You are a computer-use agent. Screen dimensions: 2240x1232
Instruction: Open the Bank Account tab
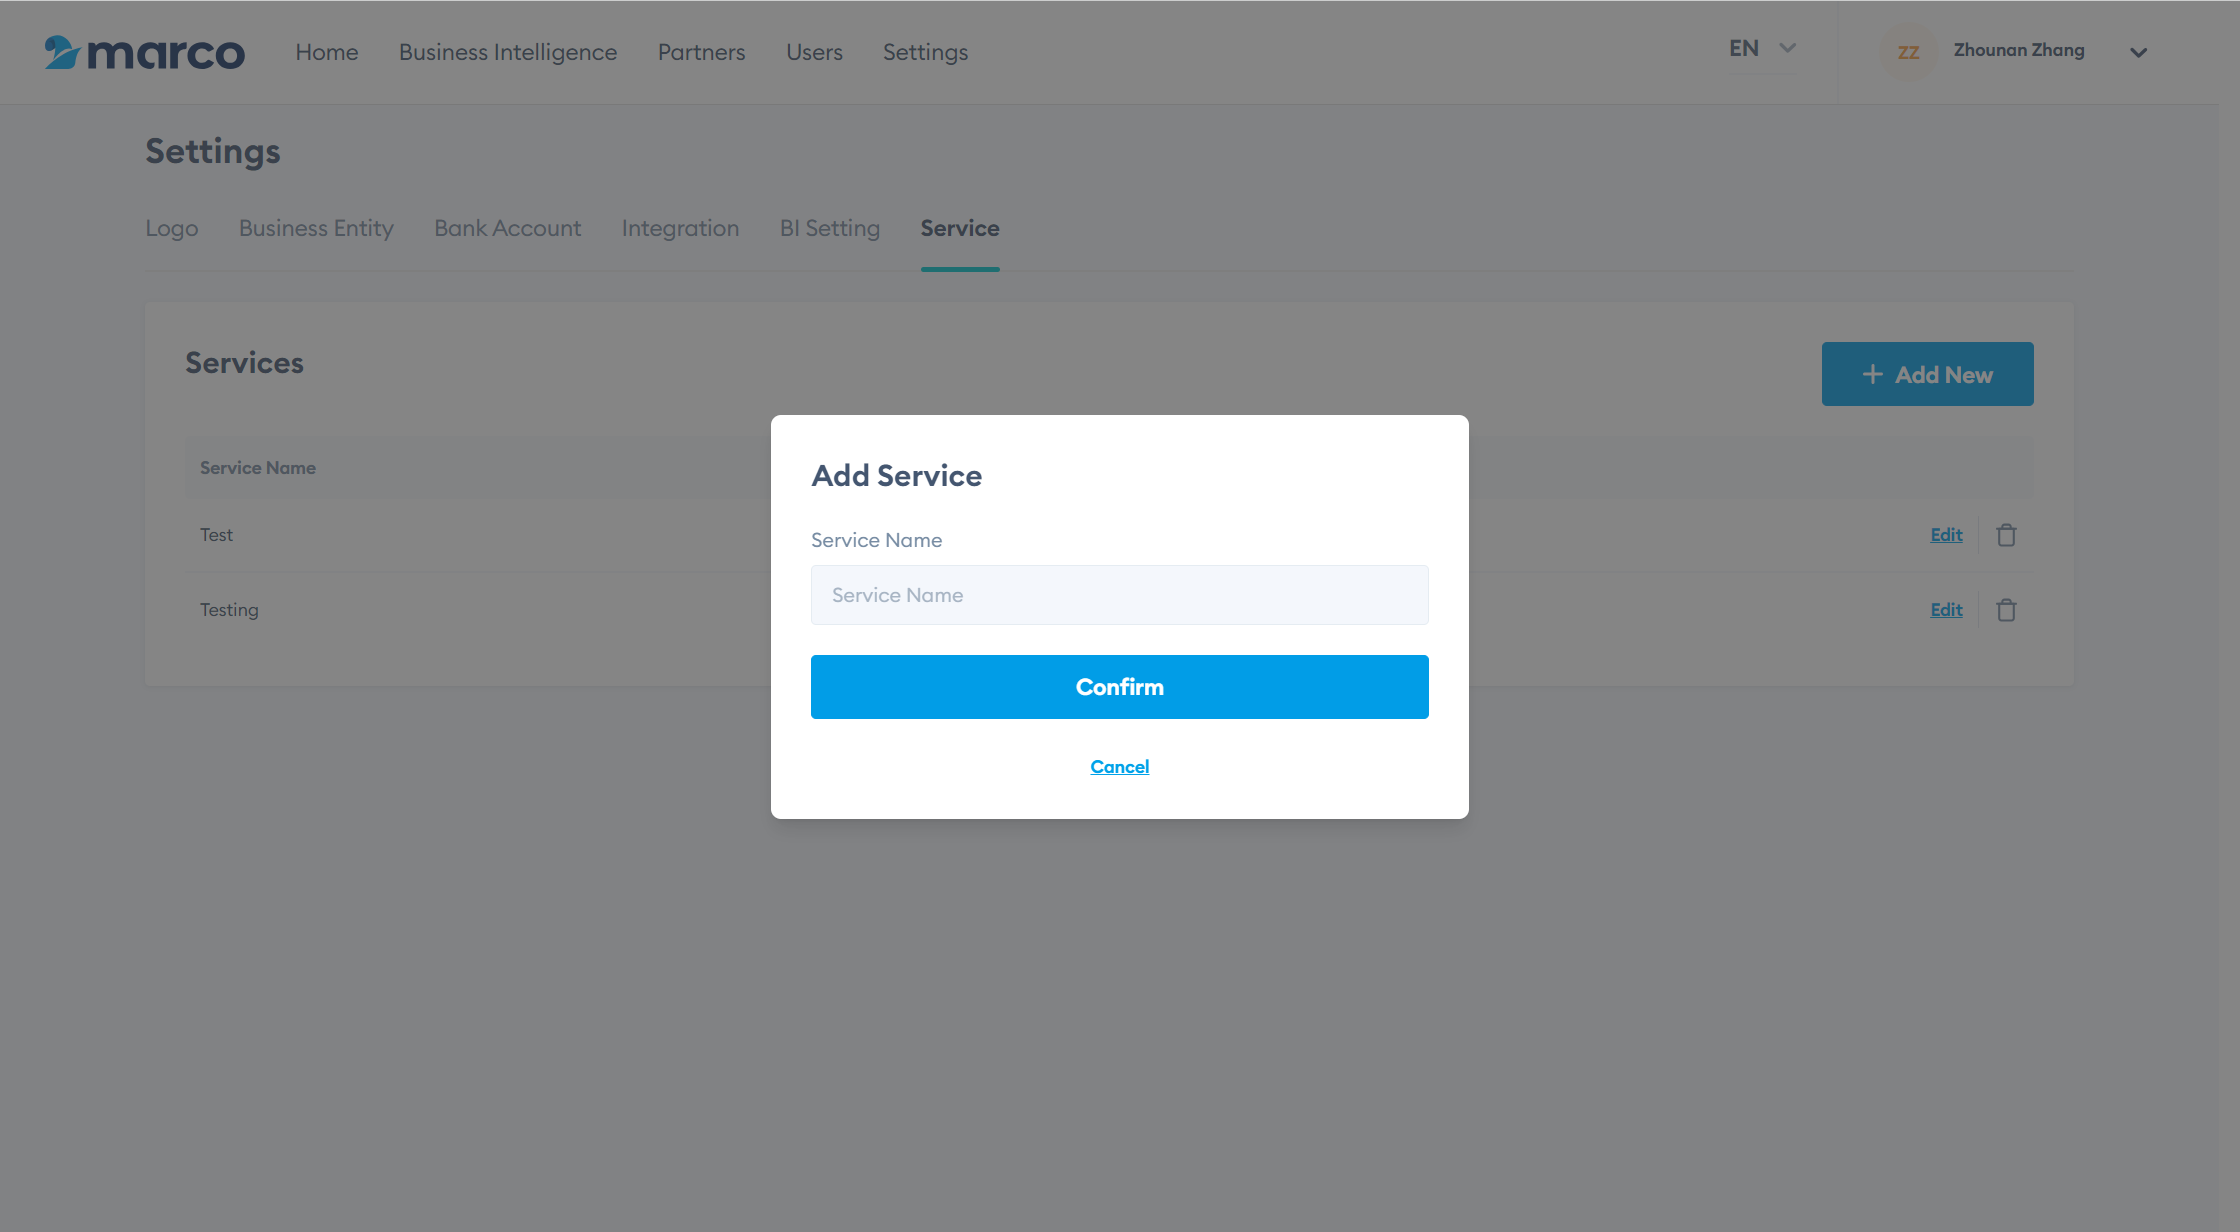click(507, 228)
